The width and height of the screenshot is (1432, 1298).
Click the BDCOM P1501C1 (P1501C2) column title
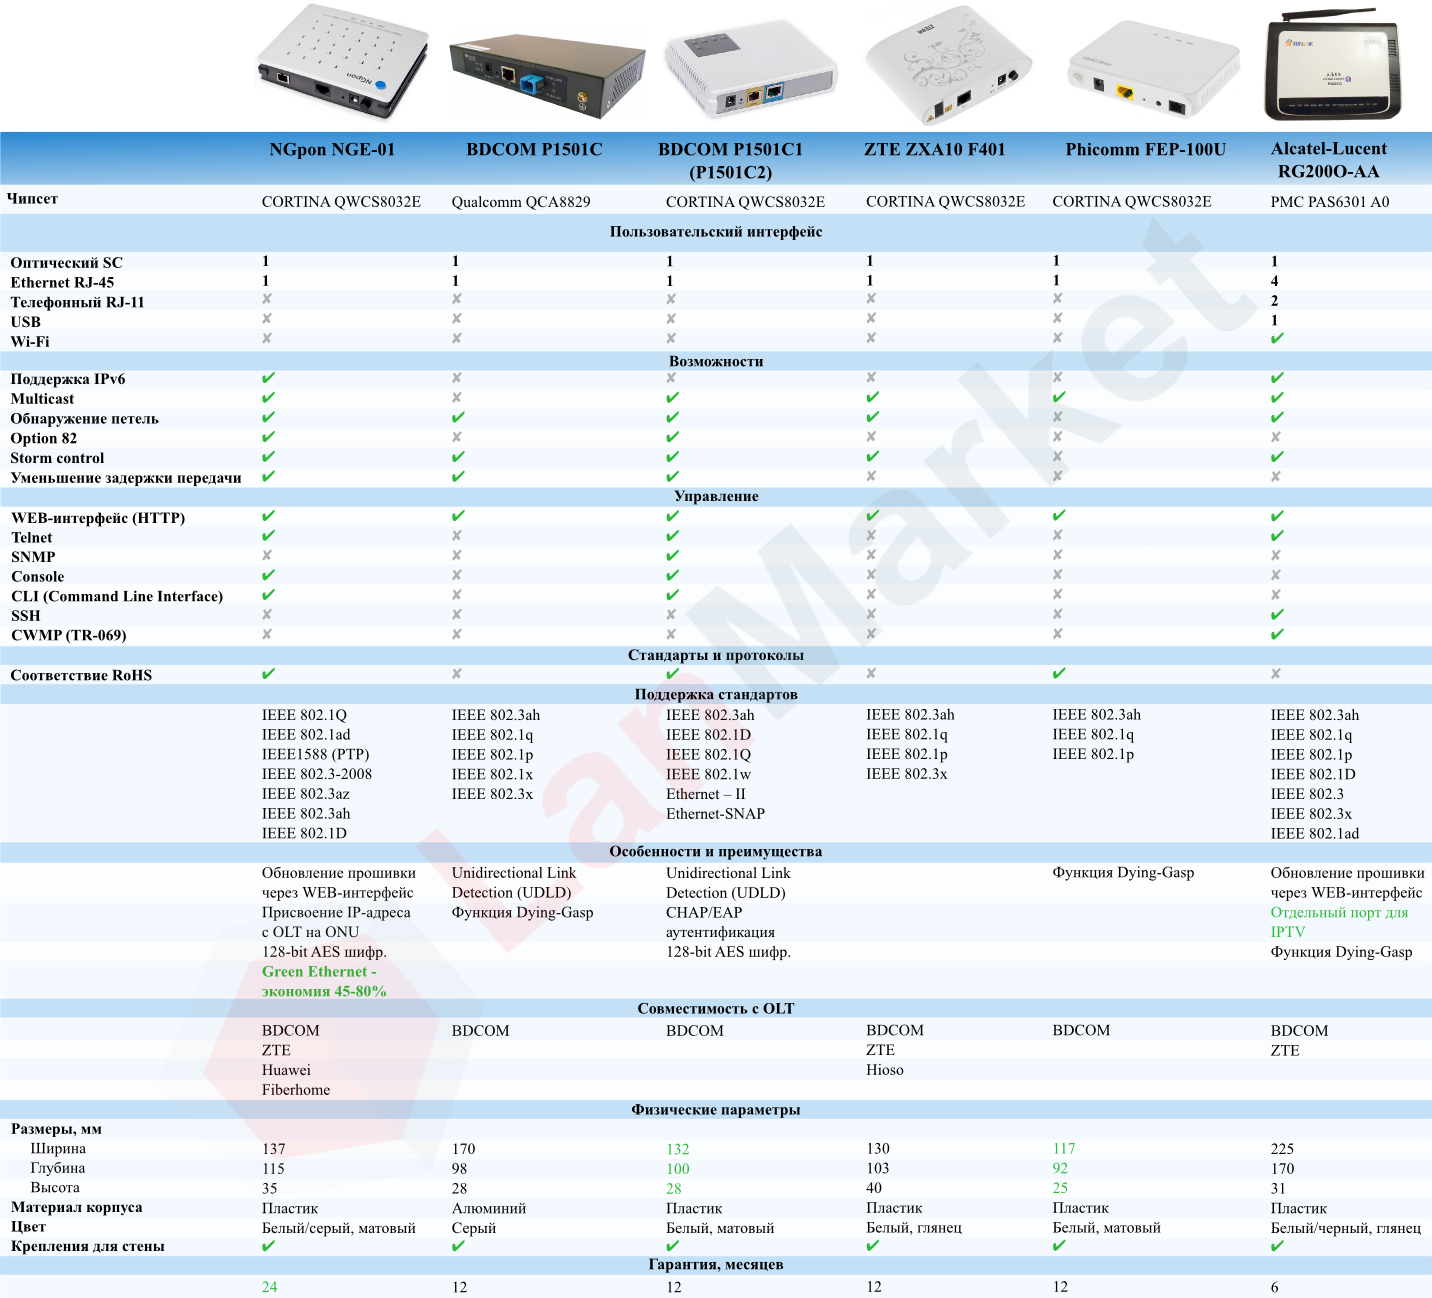pos(730,160)
